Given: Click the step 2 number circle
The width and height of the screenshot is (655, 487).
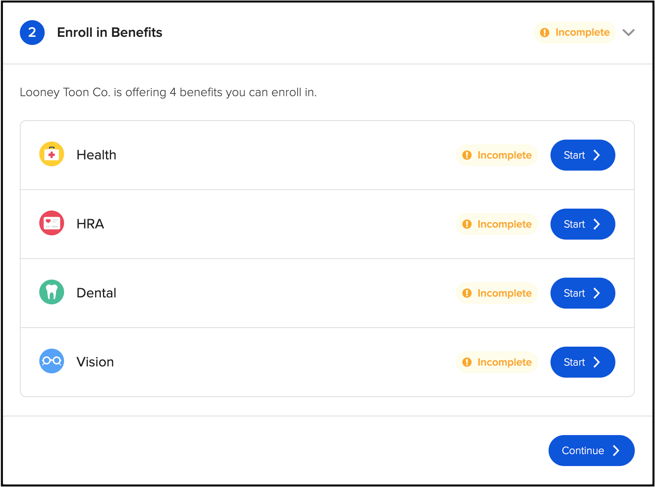Looking at the screenshot, I should pos(32,33).
